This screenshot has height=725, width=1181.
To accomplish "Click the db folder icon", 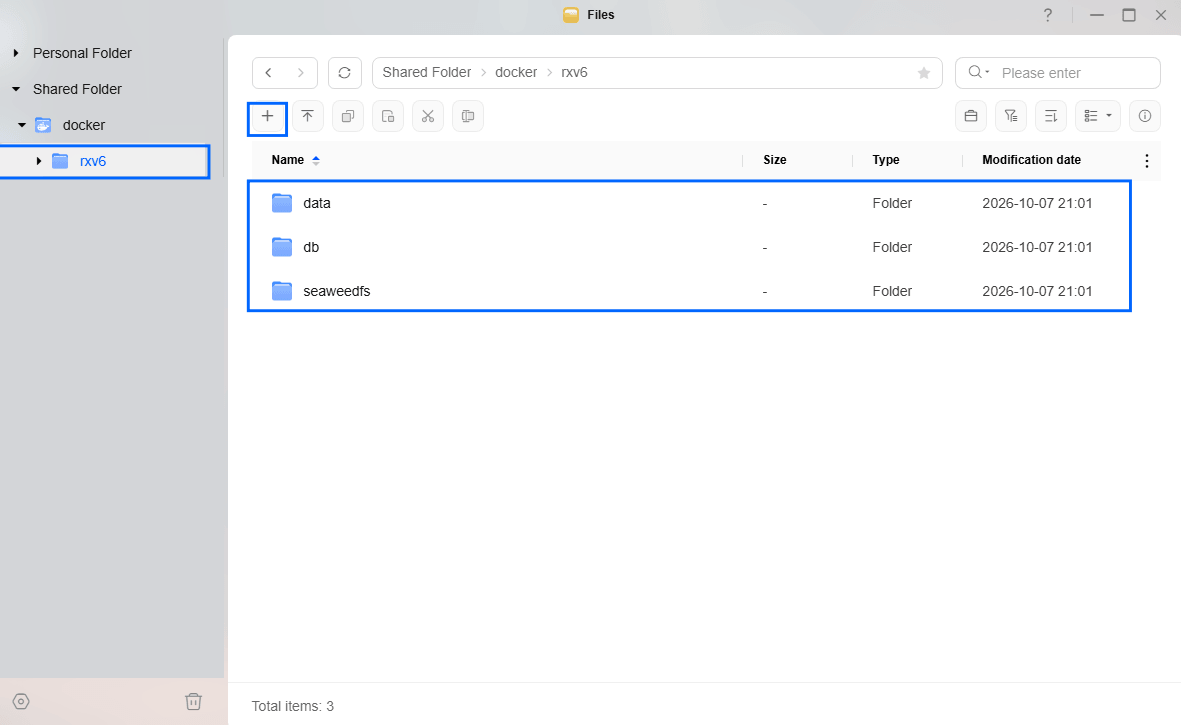I will (282, 247).
